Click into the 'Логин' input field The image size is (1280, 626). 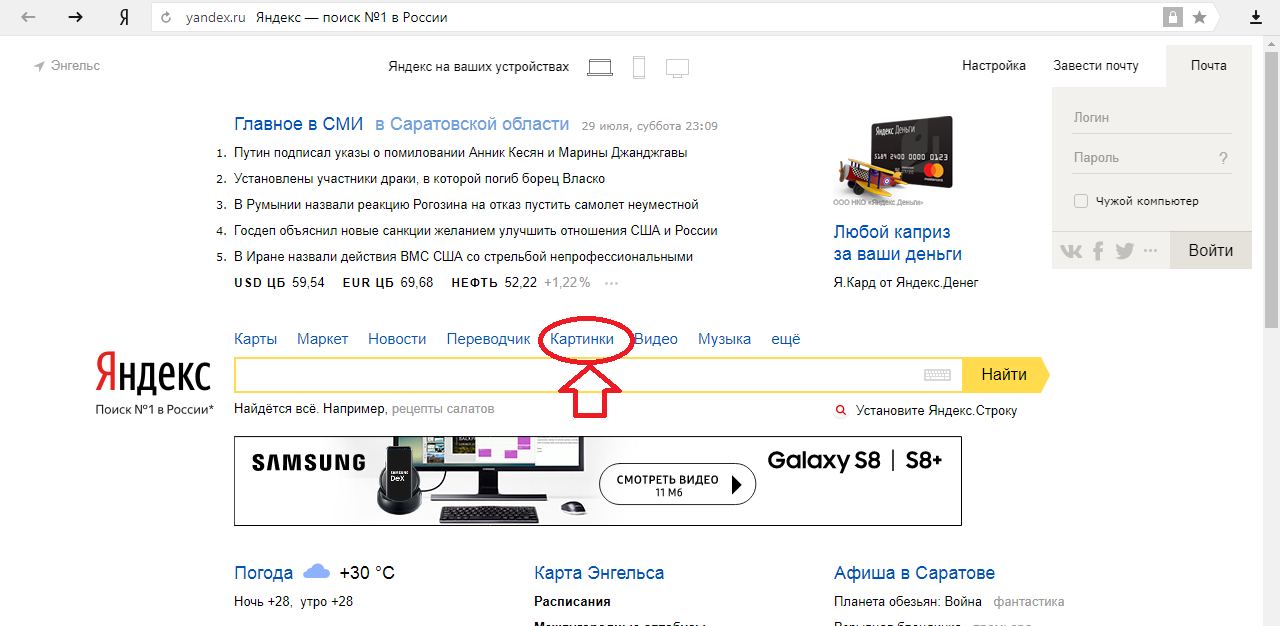pyautogui.click(x=1150, y=118)
